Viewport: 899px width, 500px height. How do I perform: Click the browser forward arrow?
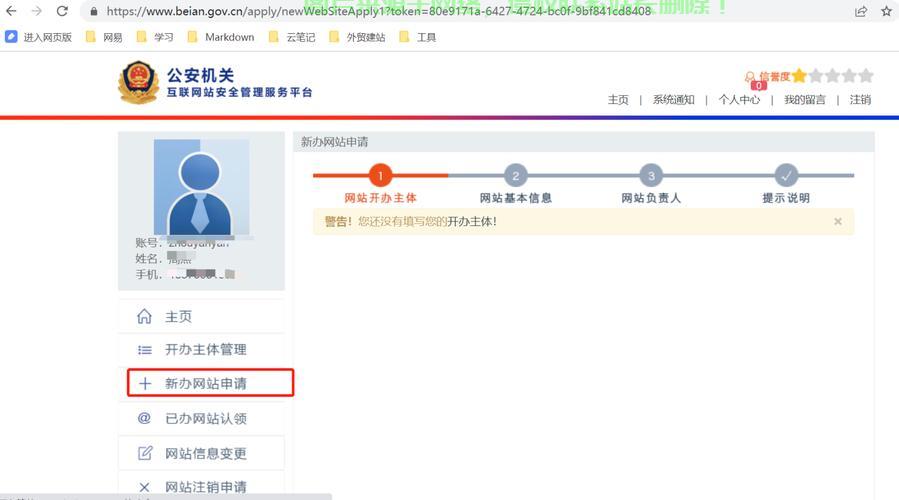[37, 11]
